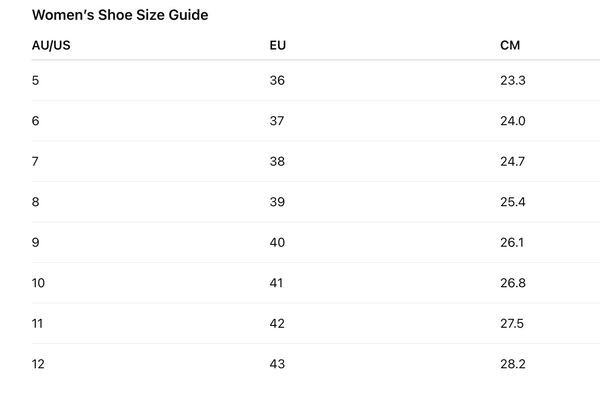The height and width of the screenshot is (407, 600).
Task: Click AU/US size 8 cell
Action: (x=35, y=202)
